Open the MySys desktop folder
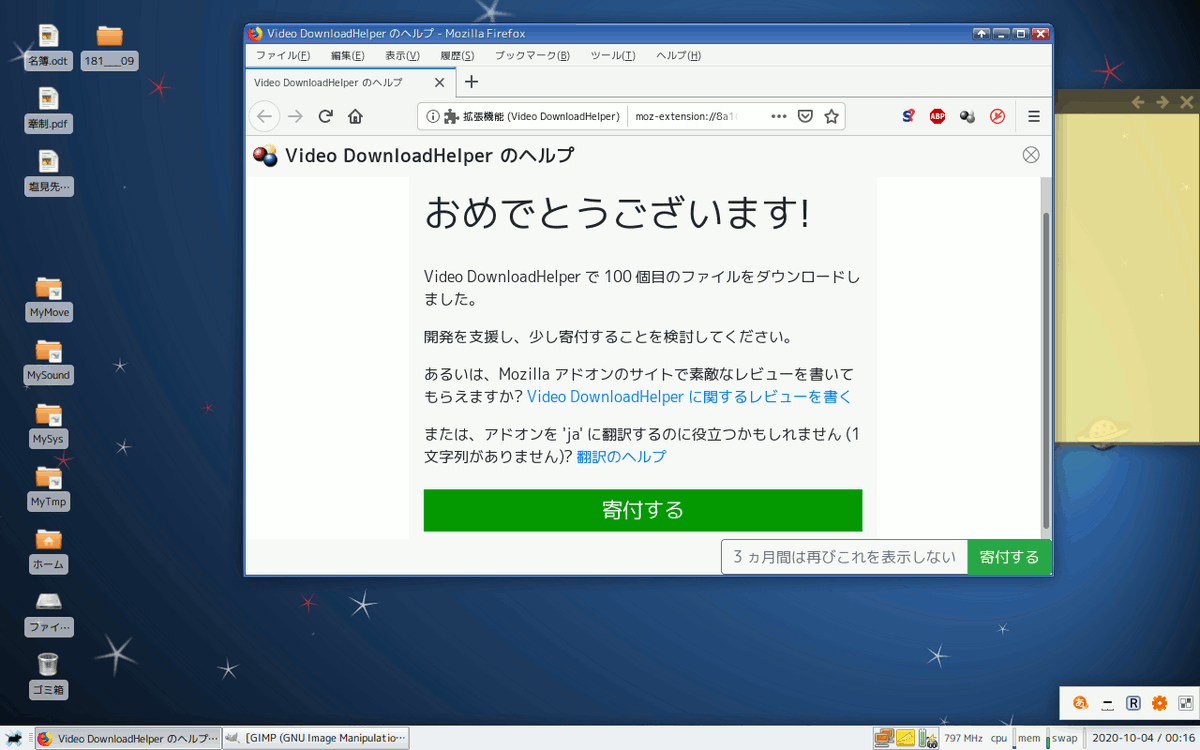This screenshot has width=1200, height=750. (x=49, y=424)
